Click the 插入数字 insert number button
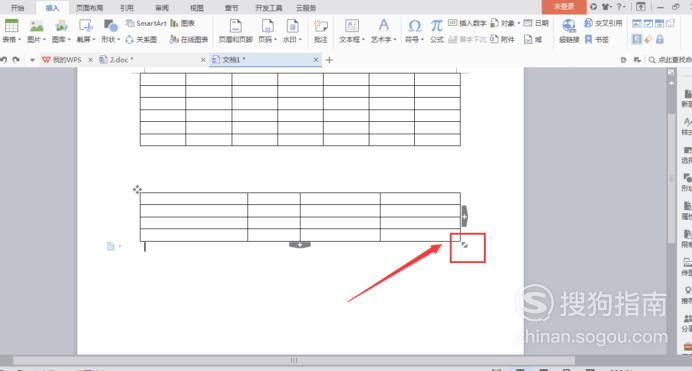The width and height of the screenshot is (692, 371). click(467, 23)
